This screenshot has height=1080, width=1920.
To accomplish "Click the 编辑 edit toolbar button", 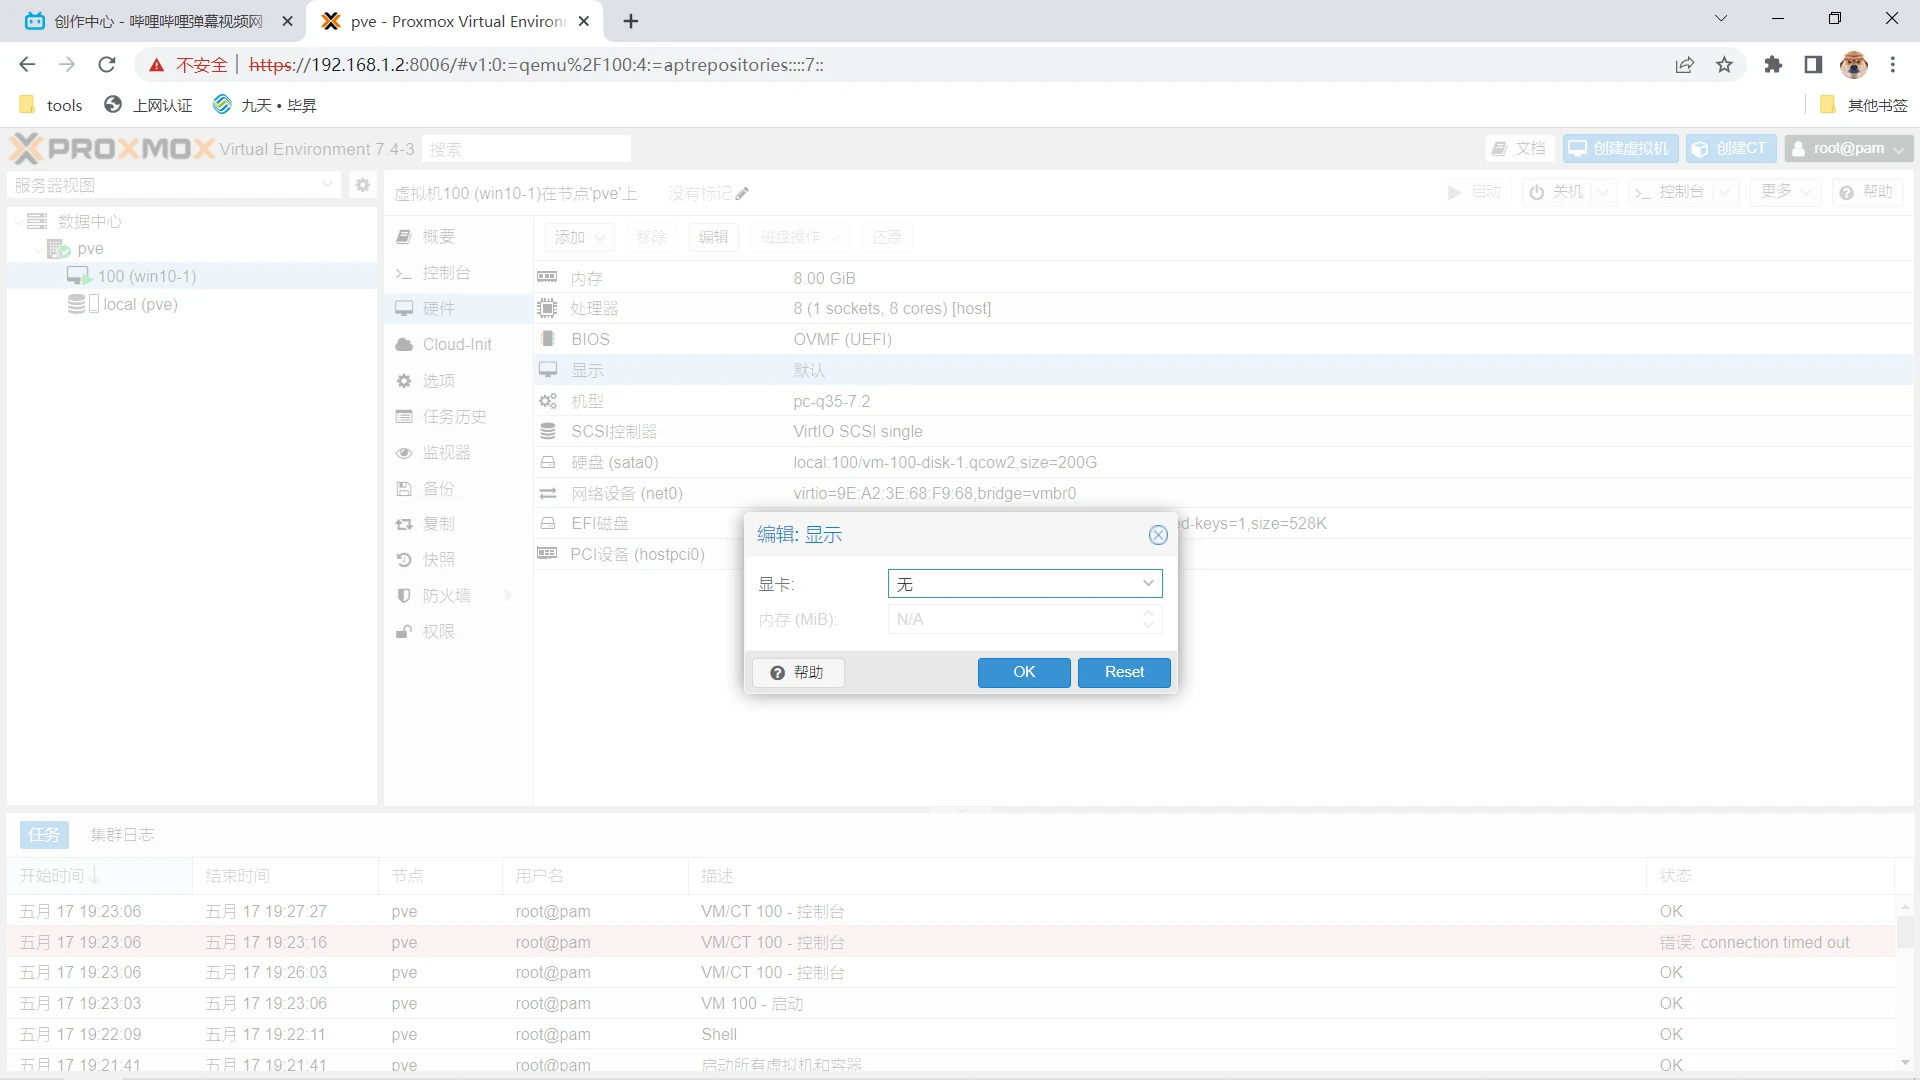I will pyautogui.click(x=713, y=237).
